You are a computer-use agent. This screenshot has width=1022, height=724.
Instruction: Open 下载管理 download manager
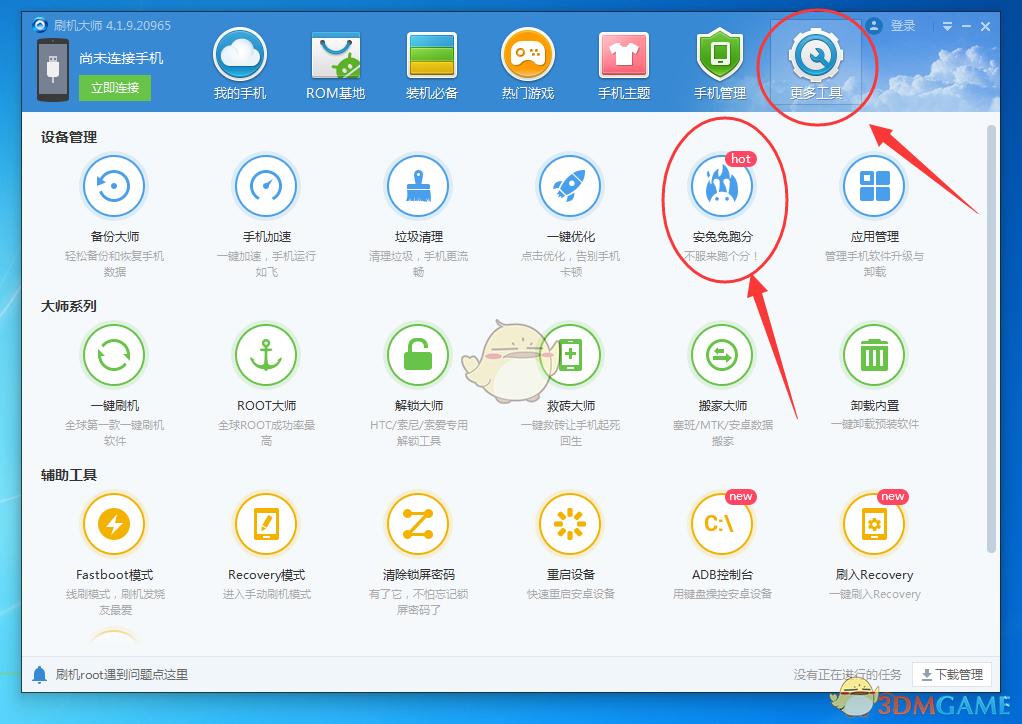point(952,675)
